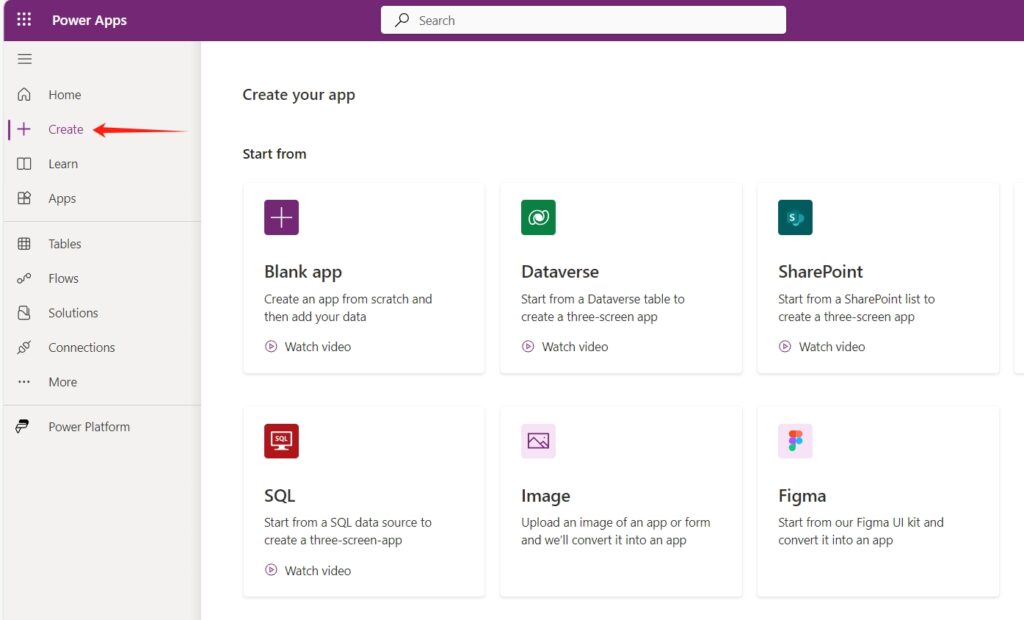
Task: Open the Dataverse card title
Action: (560, 272)
